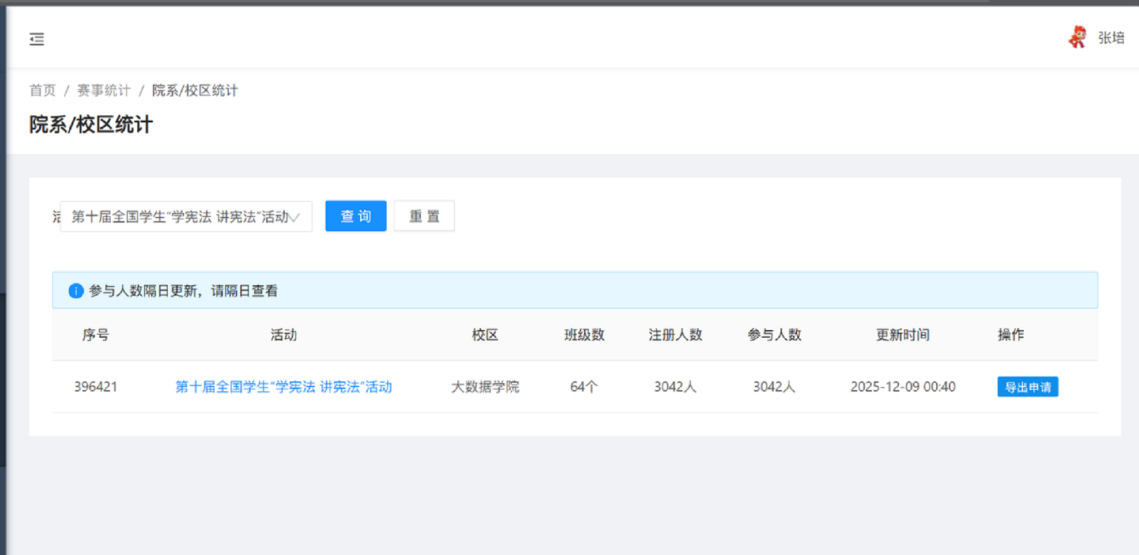Open the activity selection dropdown
Viewport: 1139px width, 555px height.
coord(180,217)
